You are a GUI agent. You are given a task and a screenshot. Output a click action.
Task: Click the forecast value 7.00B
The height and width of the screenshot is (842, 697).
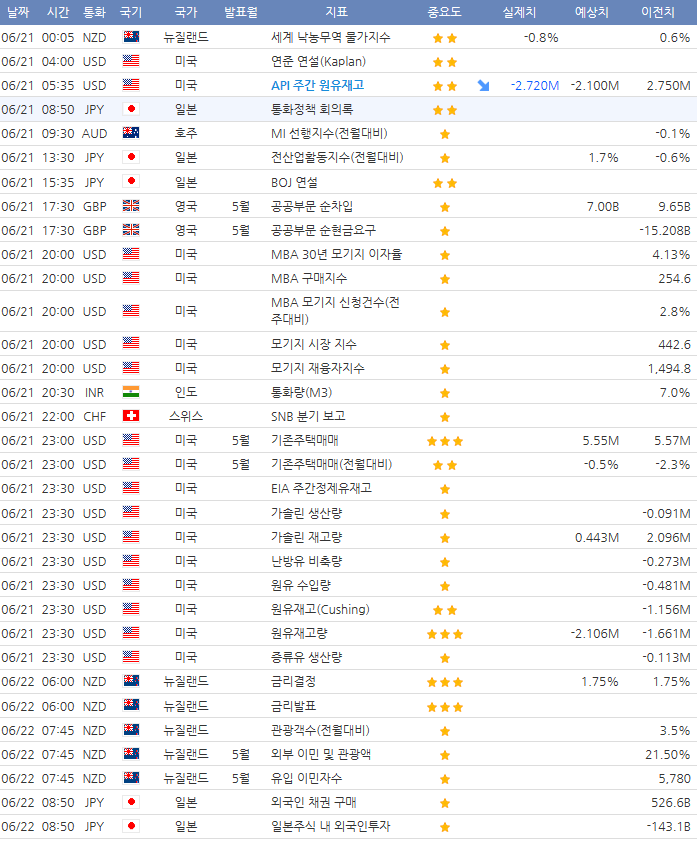tap(603, 207)
